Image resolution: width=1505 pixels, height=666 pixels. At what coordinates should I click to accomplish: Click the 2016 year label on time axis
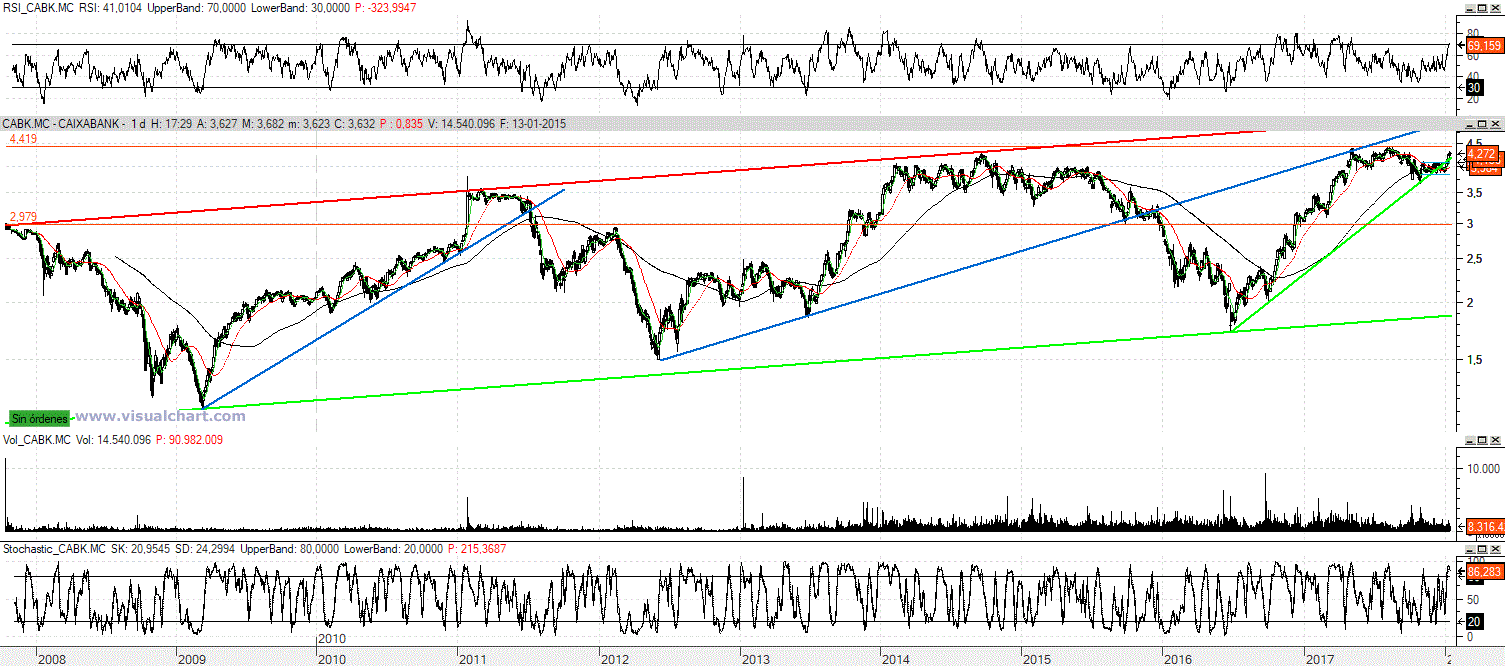[1178, 659]
